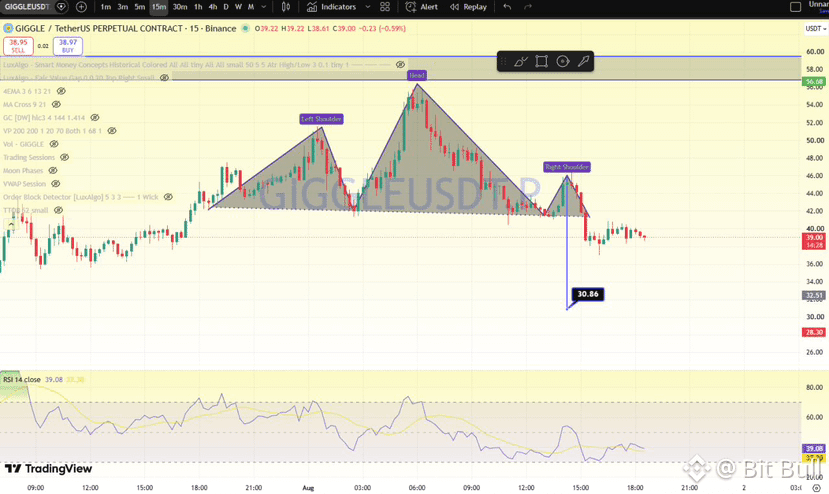
Task: Click the 56.68 green price axis label
Action: pos(814,81)
